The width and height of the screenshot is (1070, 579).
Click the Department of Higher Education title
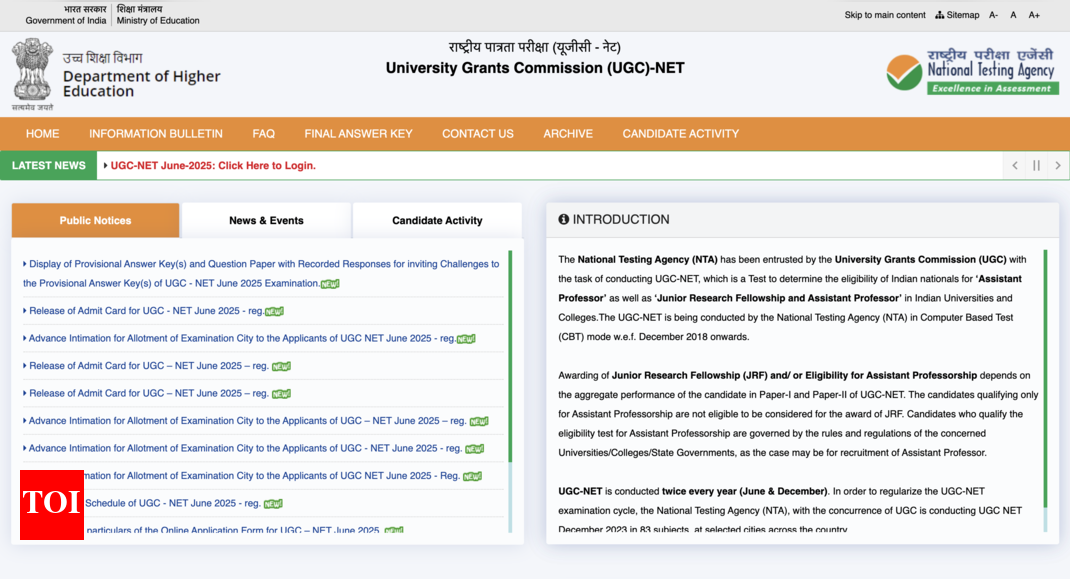click(x=141, y=83)
